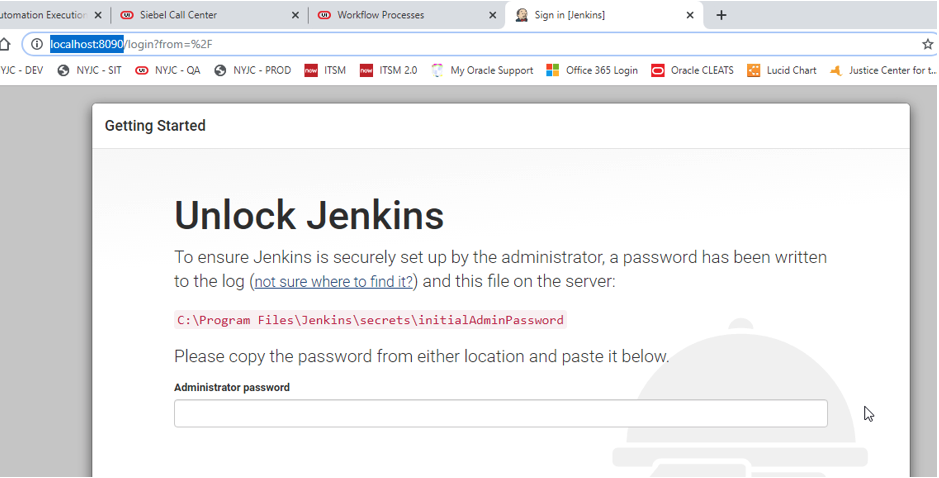Click the Unlock Jenkins heading
The height and width of the screenshot is (478, 939).
coord(309,215)
